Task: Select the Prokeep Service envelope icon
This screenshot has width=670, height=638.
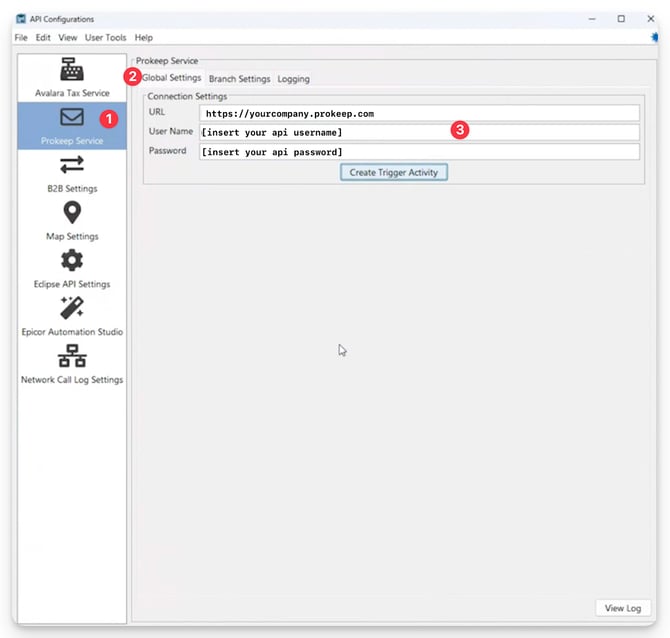Action: [72, 118]
